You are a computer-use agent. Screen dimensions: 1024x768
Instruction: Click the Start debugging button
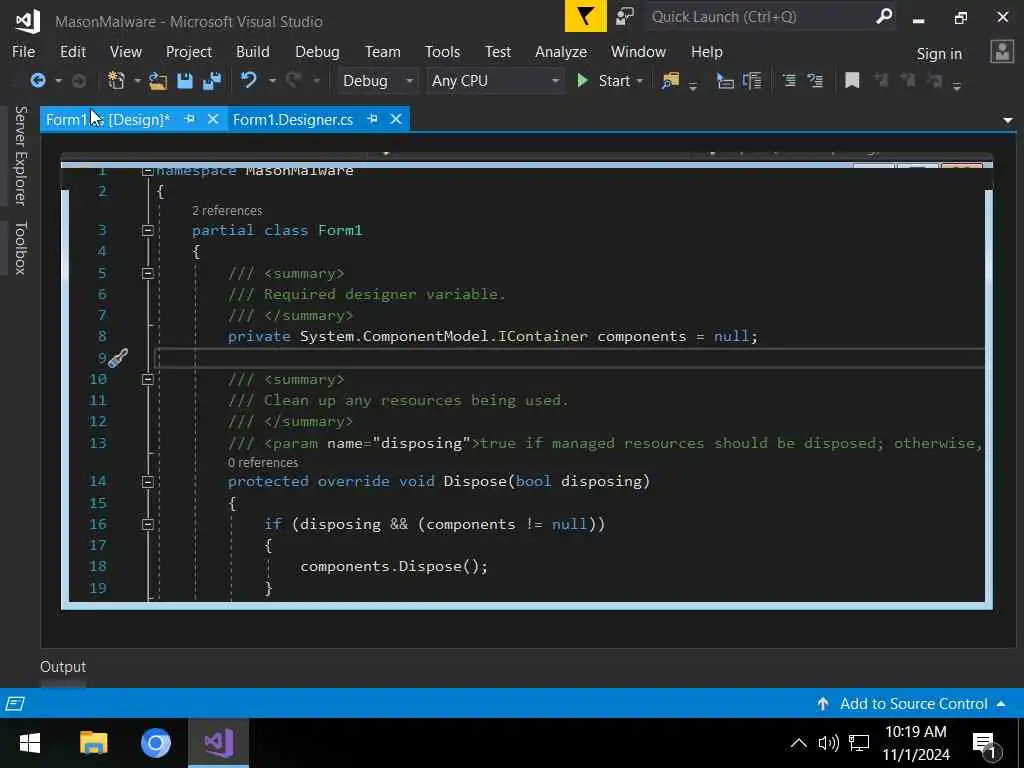[604, 81]
